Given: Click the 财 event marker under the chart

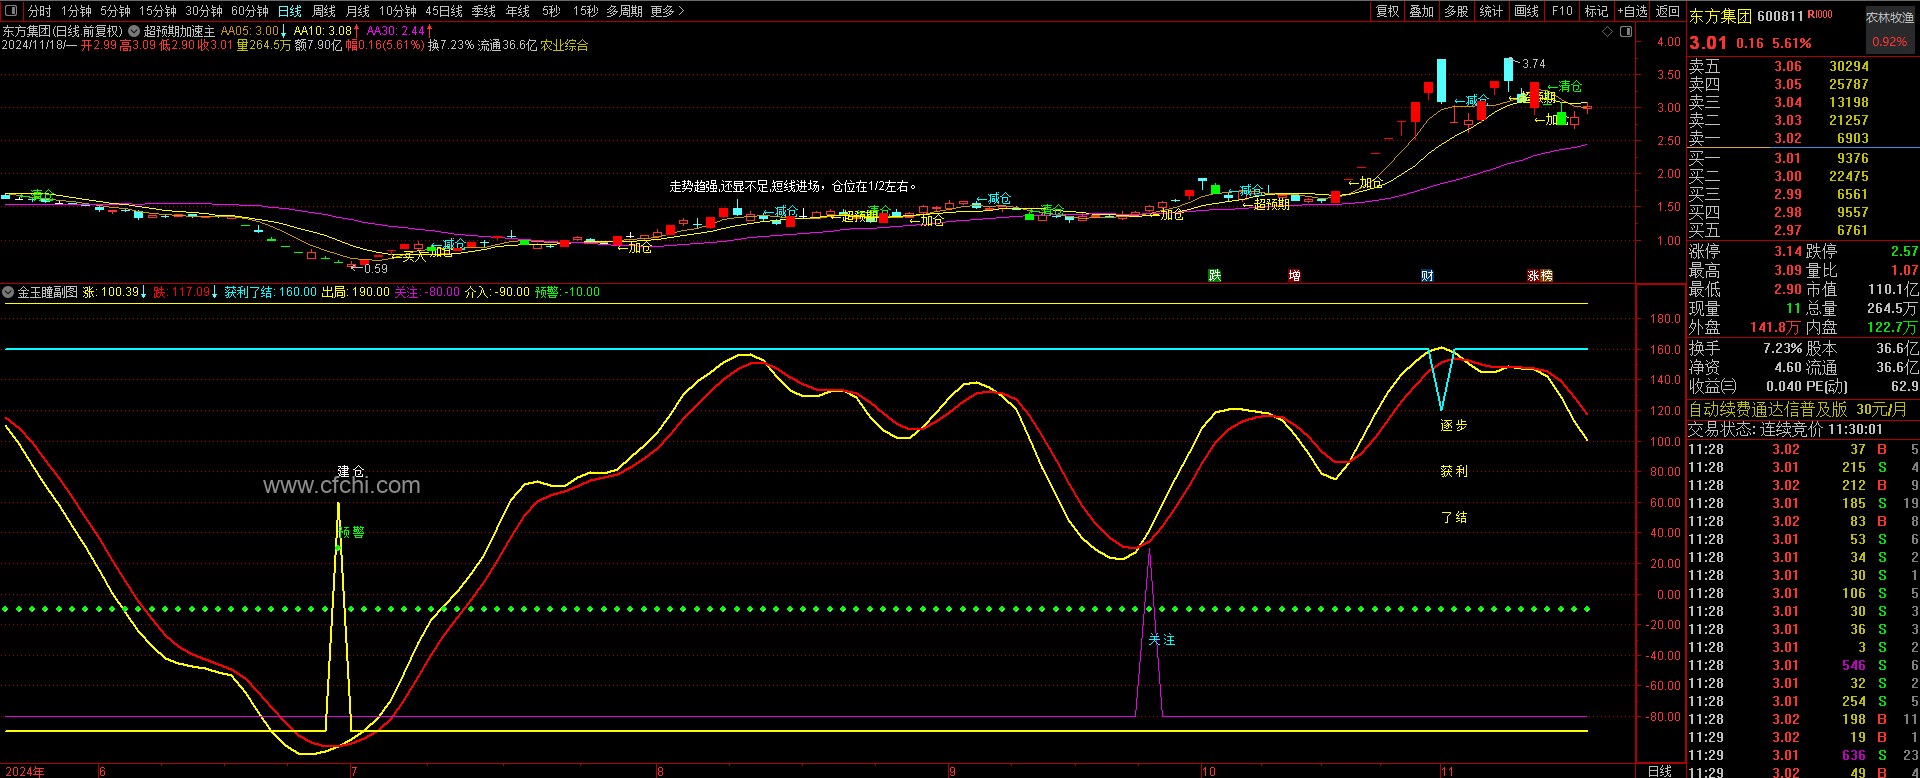Looking at the screenshot, I should (1427, 275).
